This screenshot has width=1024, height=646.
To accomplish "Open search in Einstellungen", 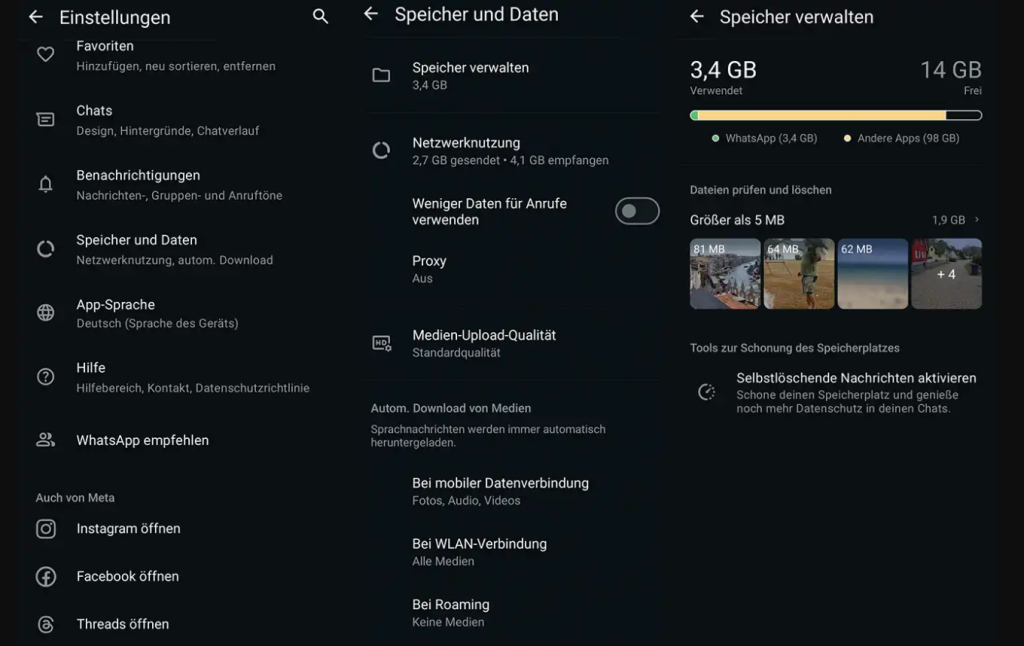I will coord(320,17).
